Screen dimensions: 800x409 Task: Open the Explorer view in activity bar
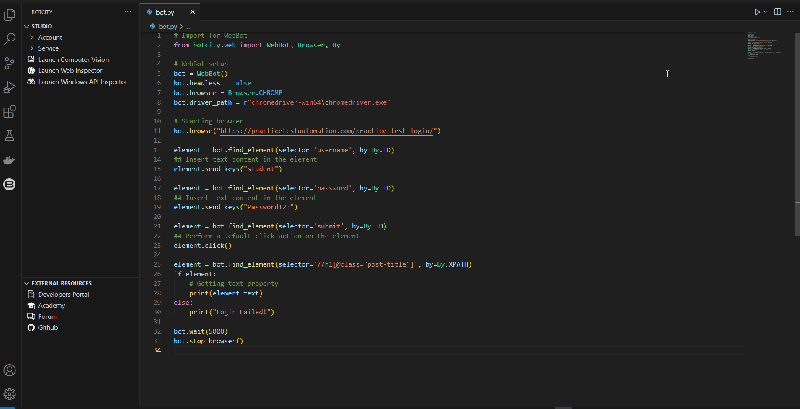coord(10,15)
